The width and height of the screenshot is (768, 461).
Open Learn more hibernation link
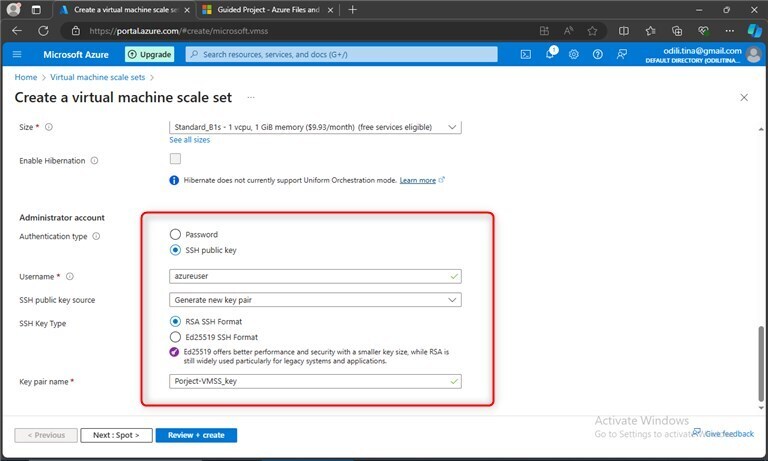[418, 180]
